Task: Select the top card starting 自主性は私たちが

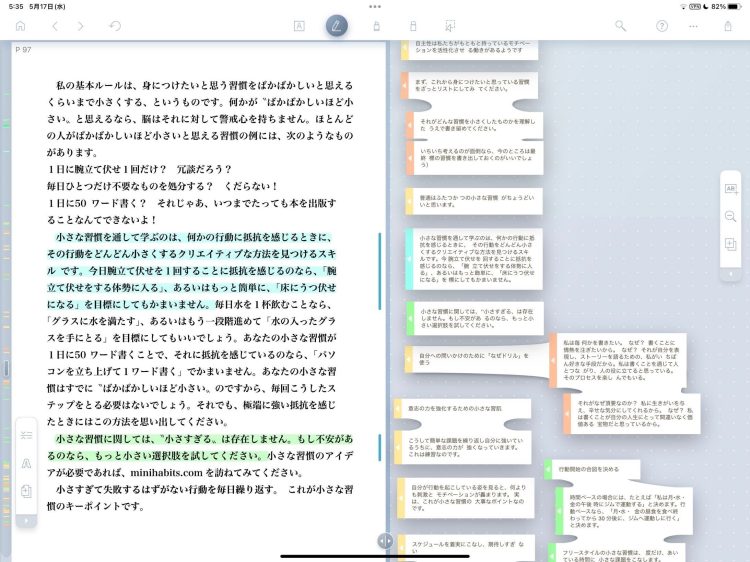Action: [x=470, y=48]
